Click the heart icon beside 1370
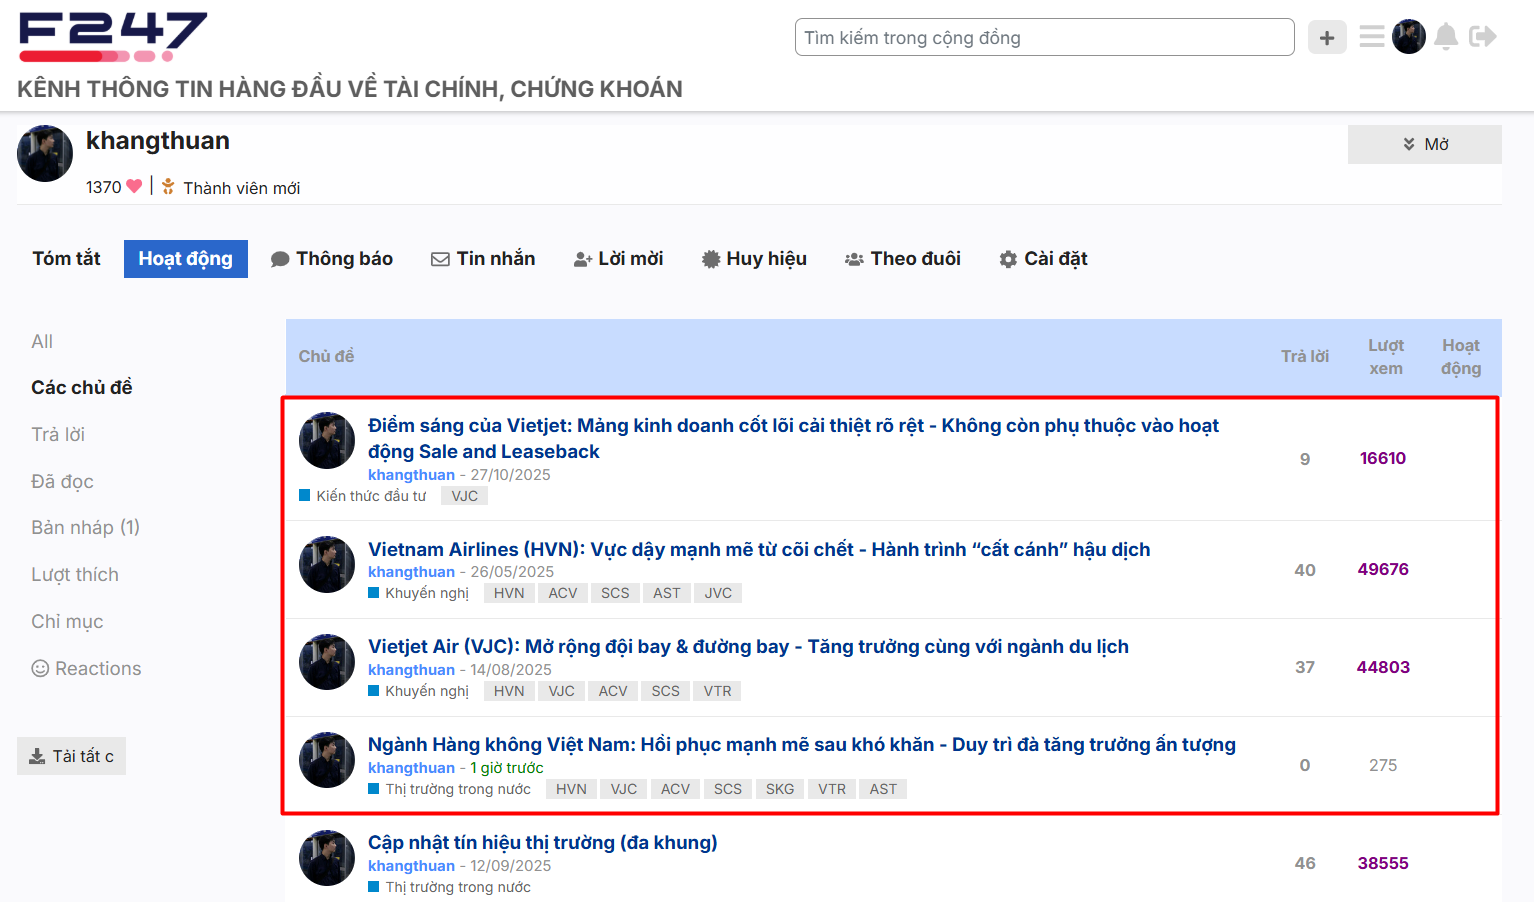This screenshot has height=902, width=1534. click(x=134, y=186)
